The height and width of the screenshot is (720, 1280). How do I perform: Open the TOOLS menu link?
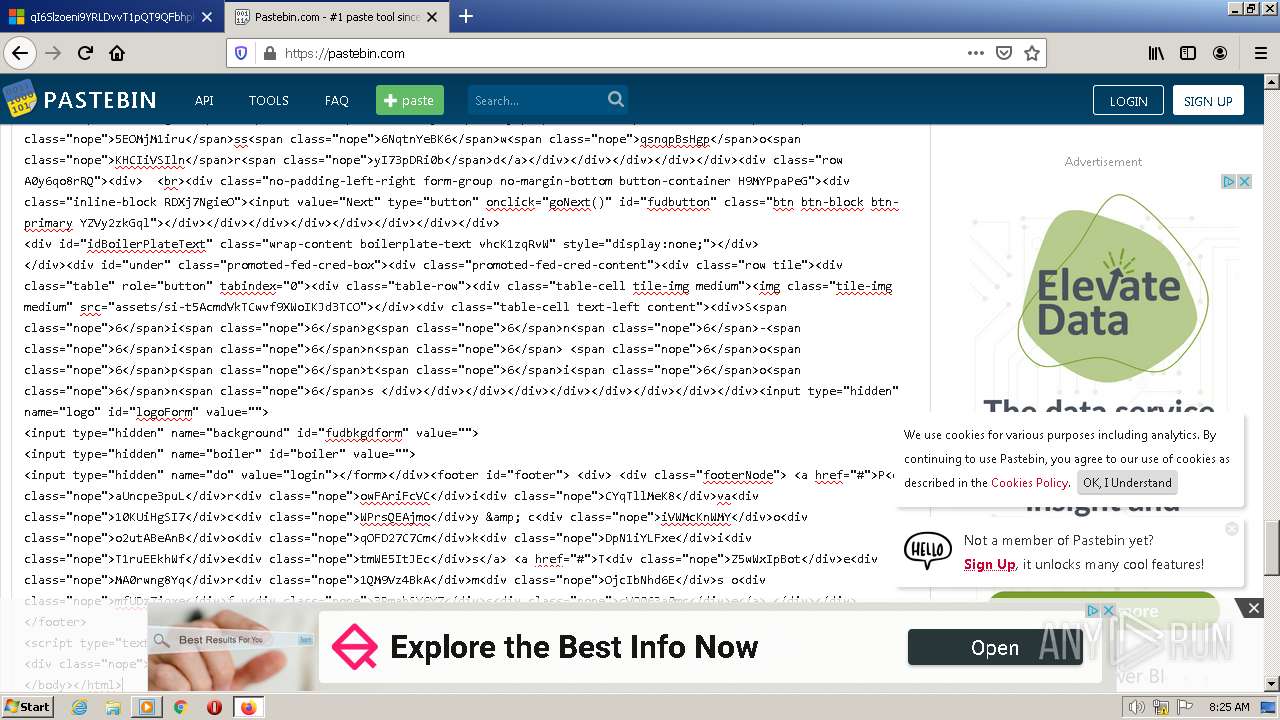pos(268,100)
